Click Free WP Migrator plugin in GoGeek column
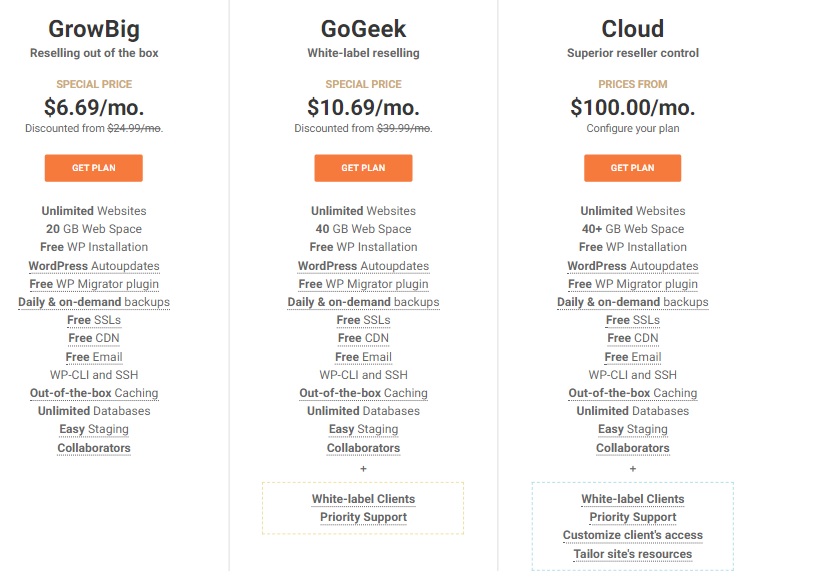The width and height of the screenshot is (819, 580). pyautogui.click(x=364, y=284)
